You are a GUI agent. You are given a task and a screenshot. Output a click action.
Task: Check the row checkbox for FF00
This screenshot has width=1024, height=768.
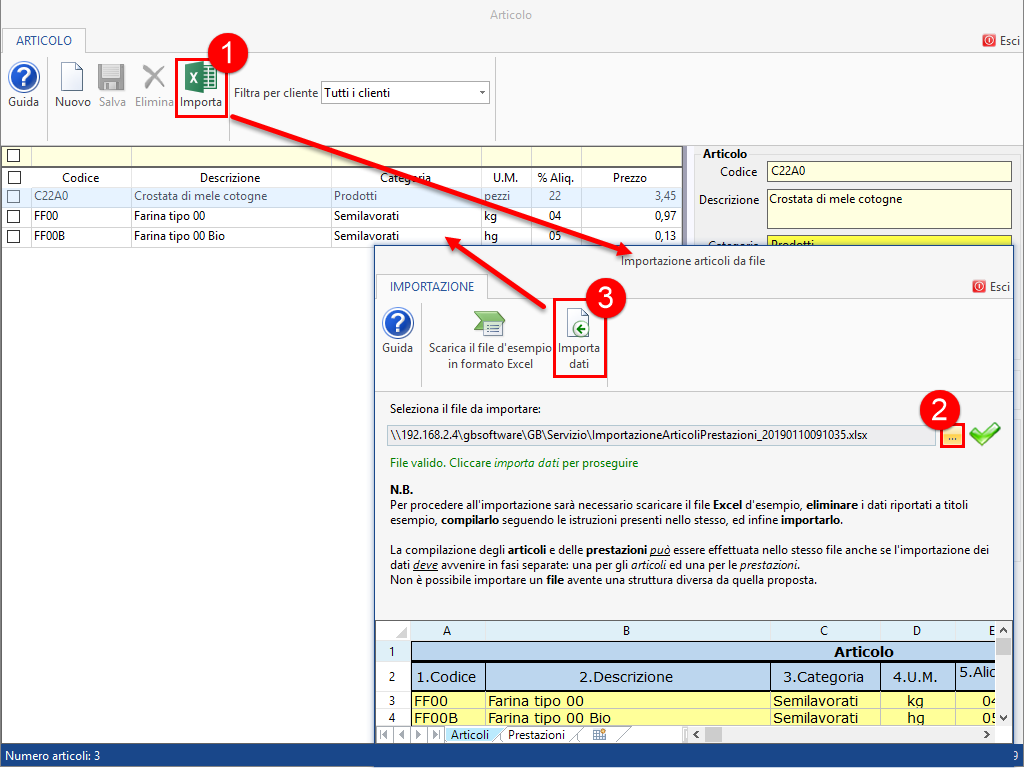point(14,216)
